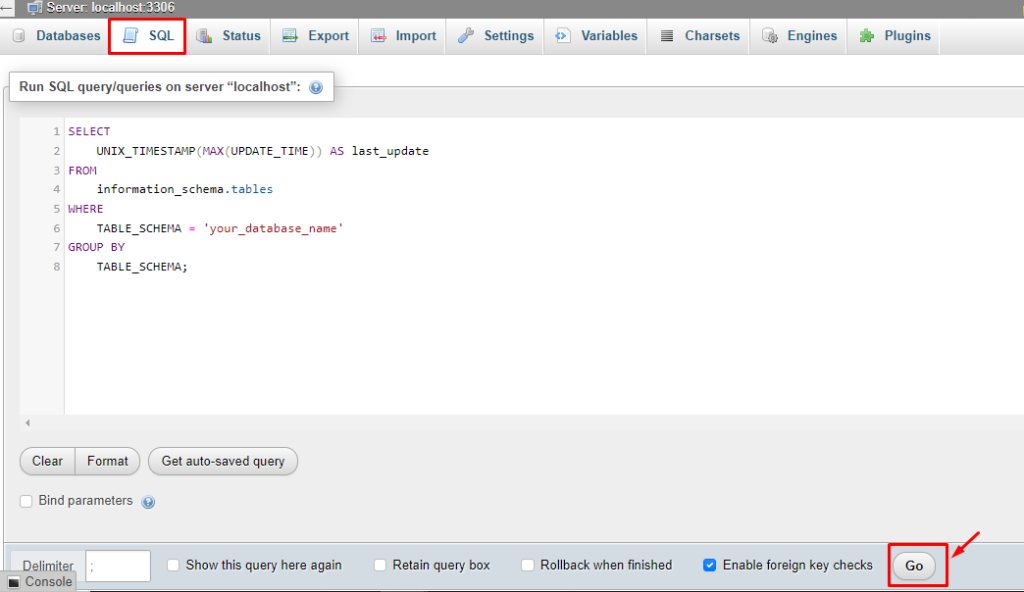Click inside the Delimiter input field
The height and width of the screenshot is (592, 1024).
click(117, 565)
